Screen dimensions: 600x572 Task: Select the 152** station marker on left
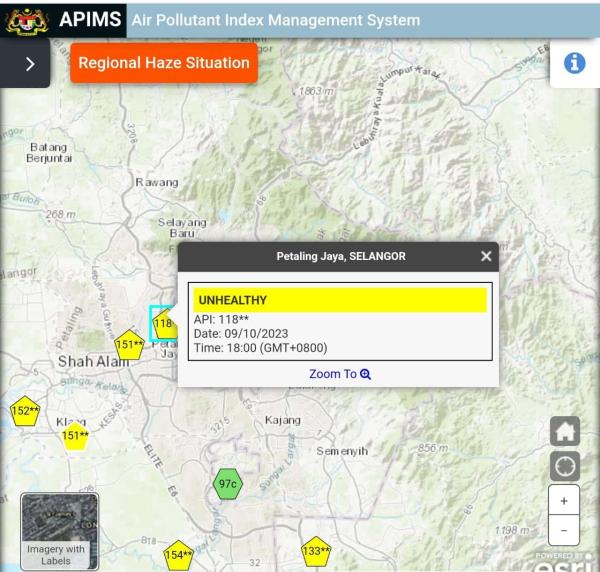click(x=25, y=411)
